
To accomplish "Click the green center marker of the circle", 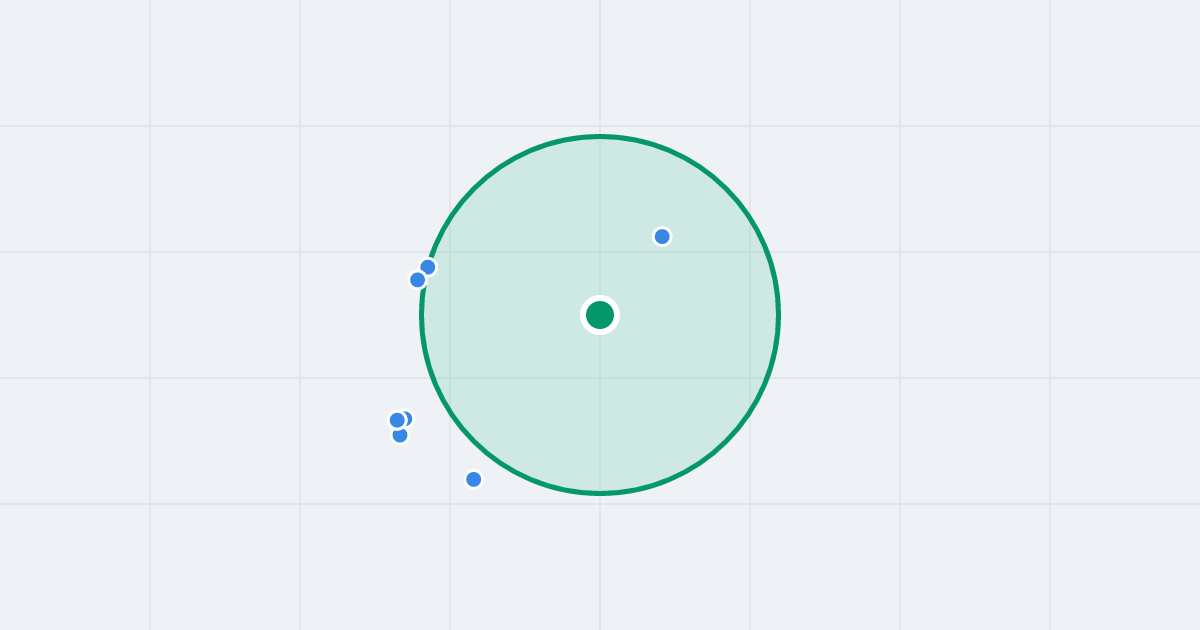I will pyautogui.click(x=600, y=315).
